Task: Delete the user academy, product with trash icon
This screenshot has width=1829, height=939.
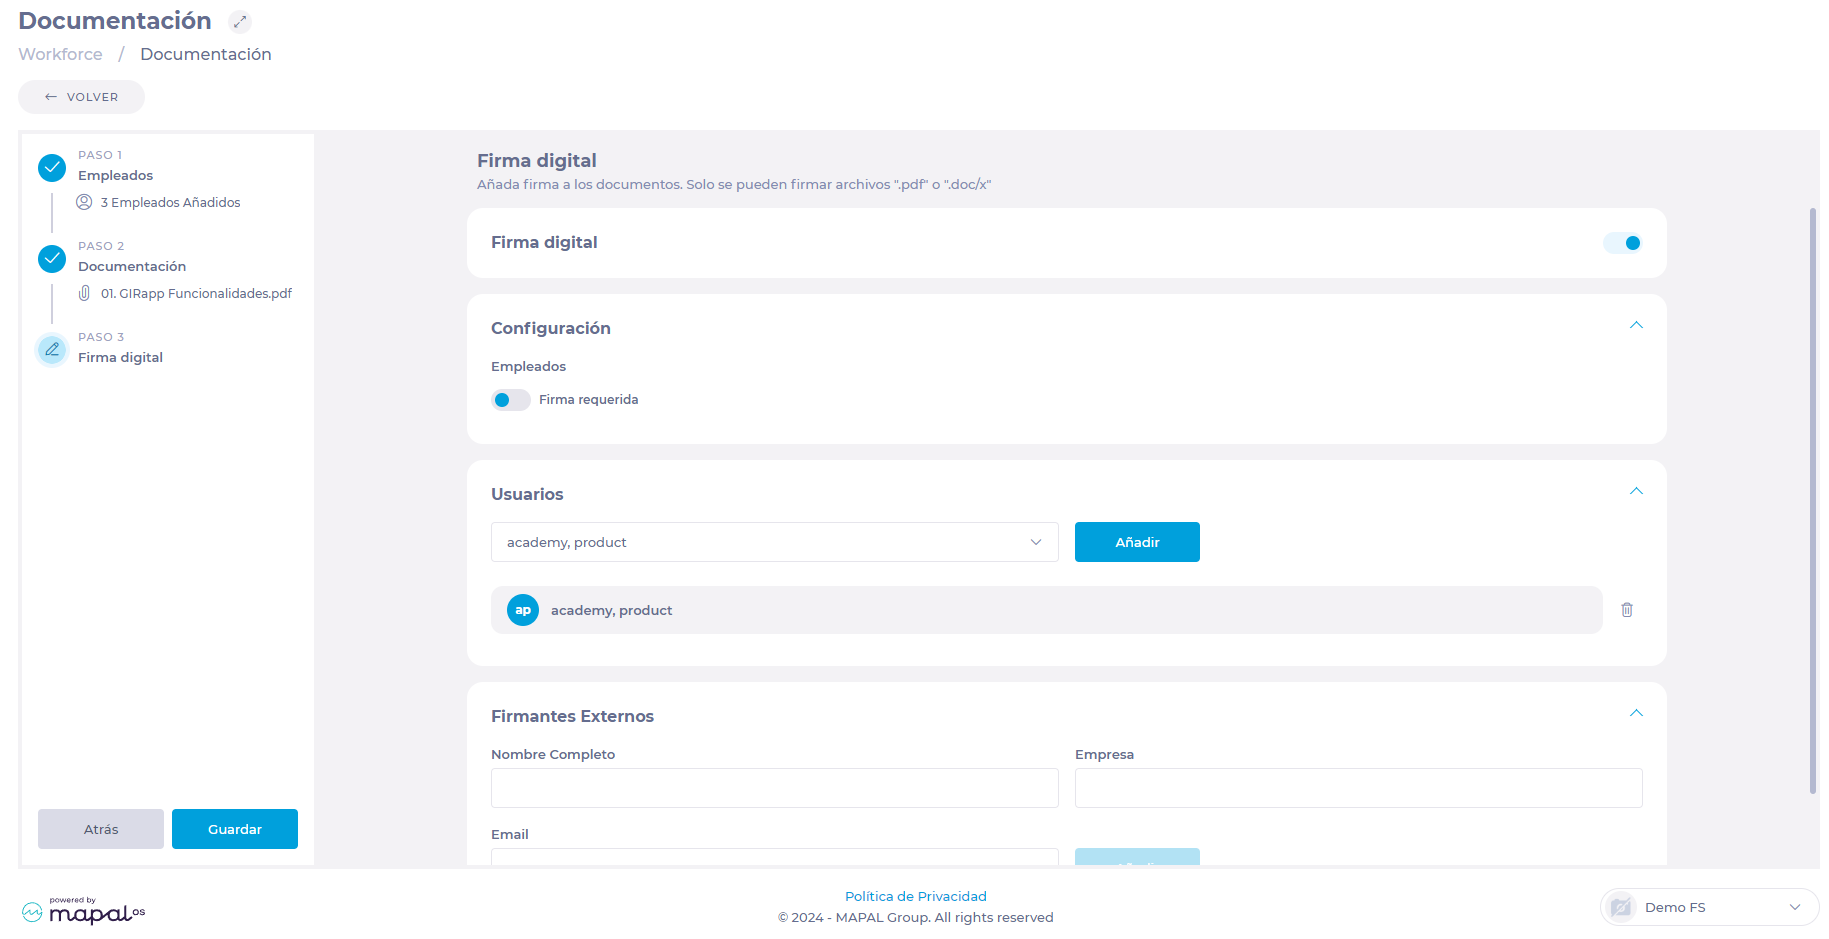Action: (1627, 610)
